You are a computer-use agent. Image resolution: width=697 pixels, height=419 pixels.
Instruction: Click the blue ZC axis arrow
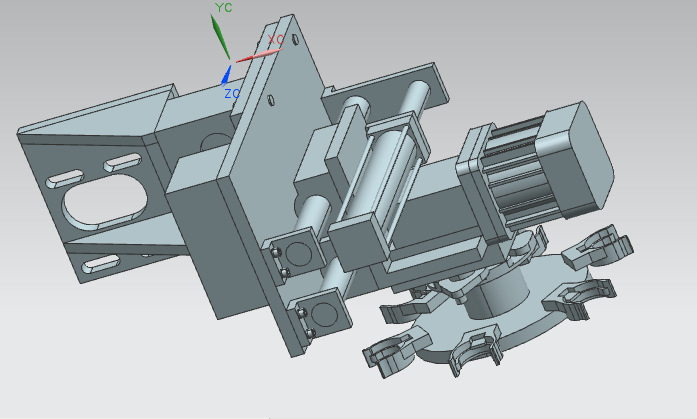tap(227, 76)
